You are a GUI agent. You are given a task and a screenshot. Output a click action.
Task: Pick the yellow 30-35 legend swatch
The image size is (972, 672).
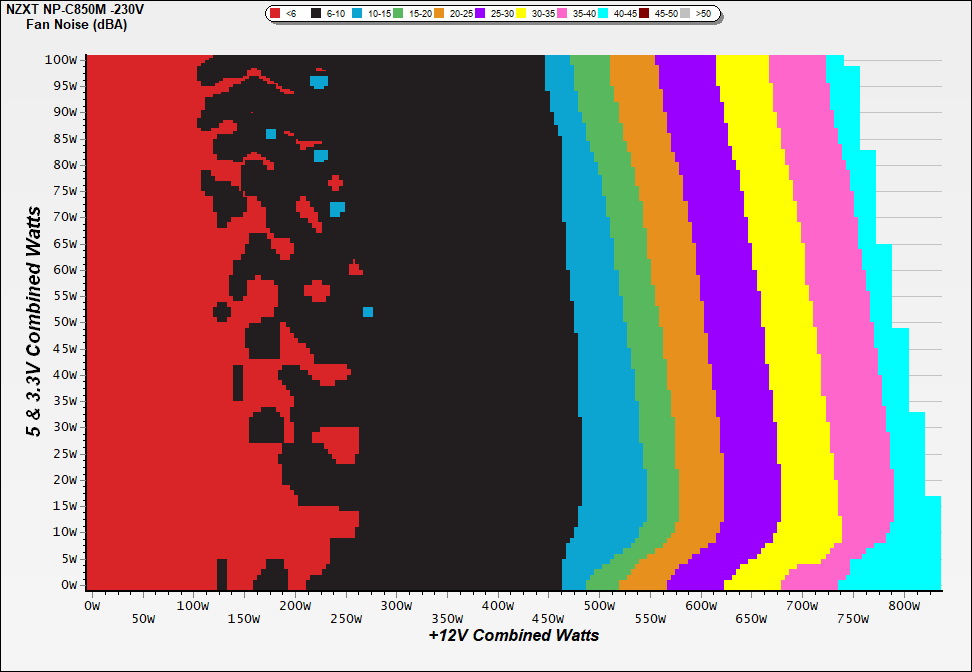[522, 14]
